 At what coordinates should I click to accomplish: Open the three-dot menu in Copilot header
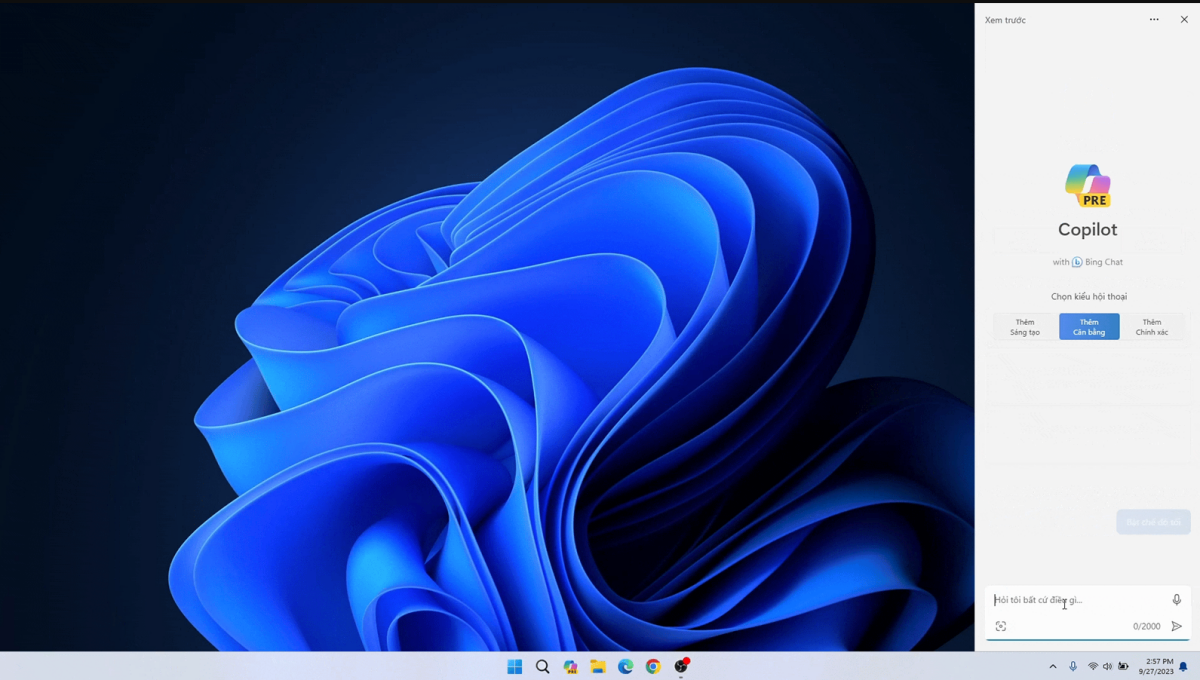click(1154, 20)
